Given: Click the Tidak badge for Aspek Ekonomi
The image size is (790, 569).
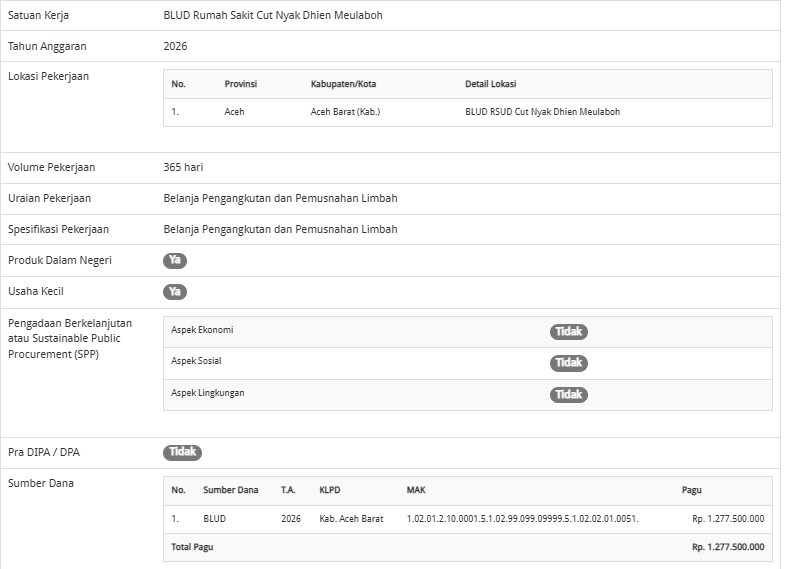Looking at the screenshot, I should coord(568,332).
